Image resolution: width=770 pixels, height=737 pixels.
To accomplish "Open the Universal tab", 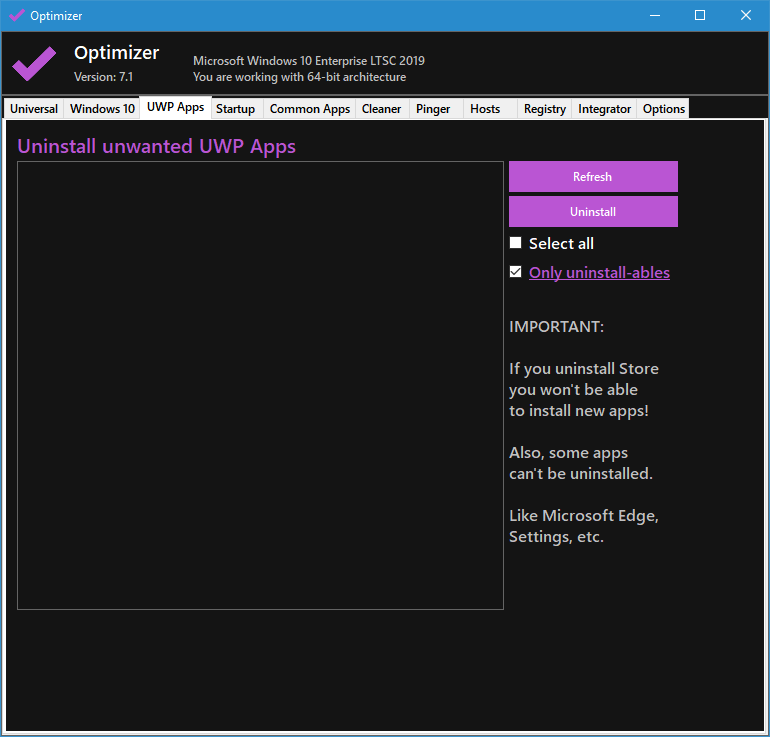I will click(34, 109).
